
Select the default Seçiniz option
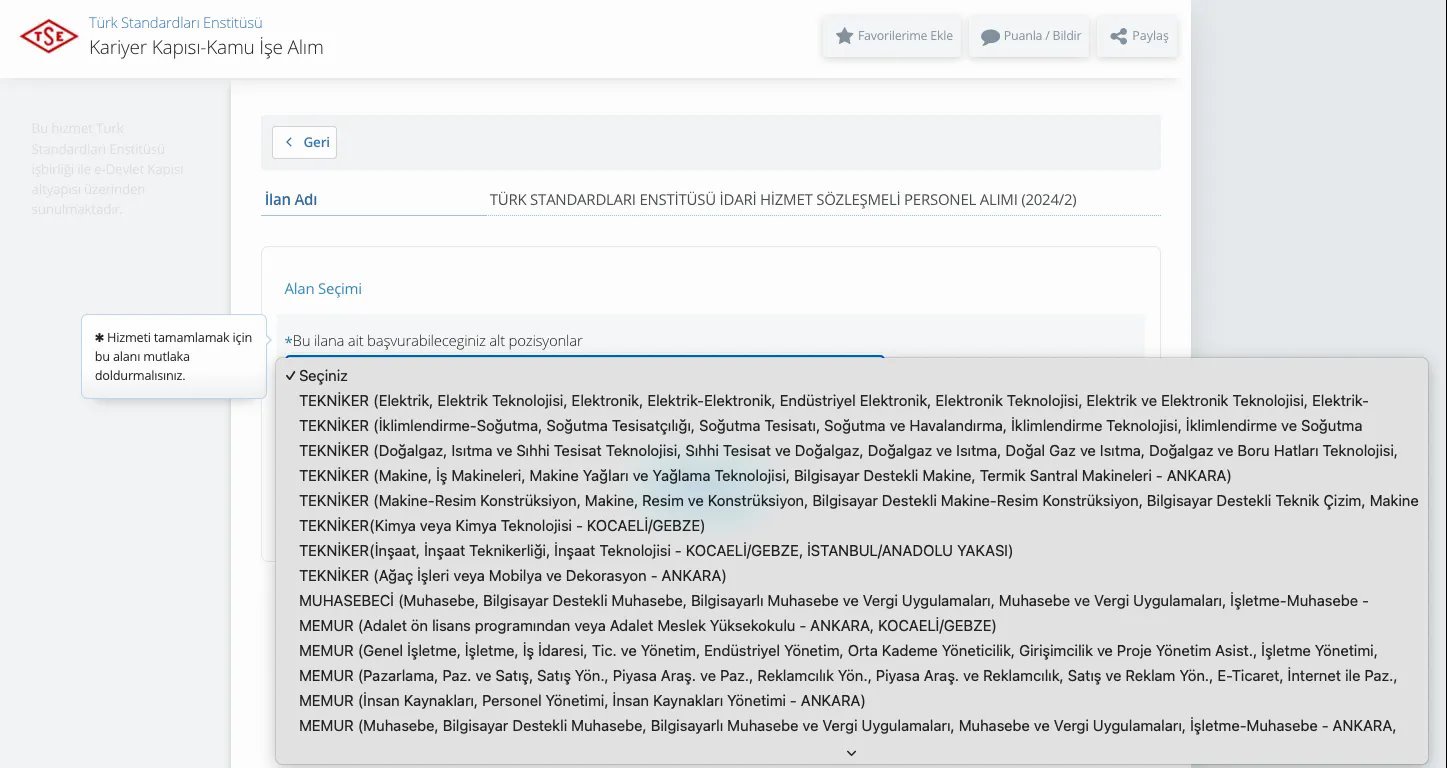[x=324, y=376]
